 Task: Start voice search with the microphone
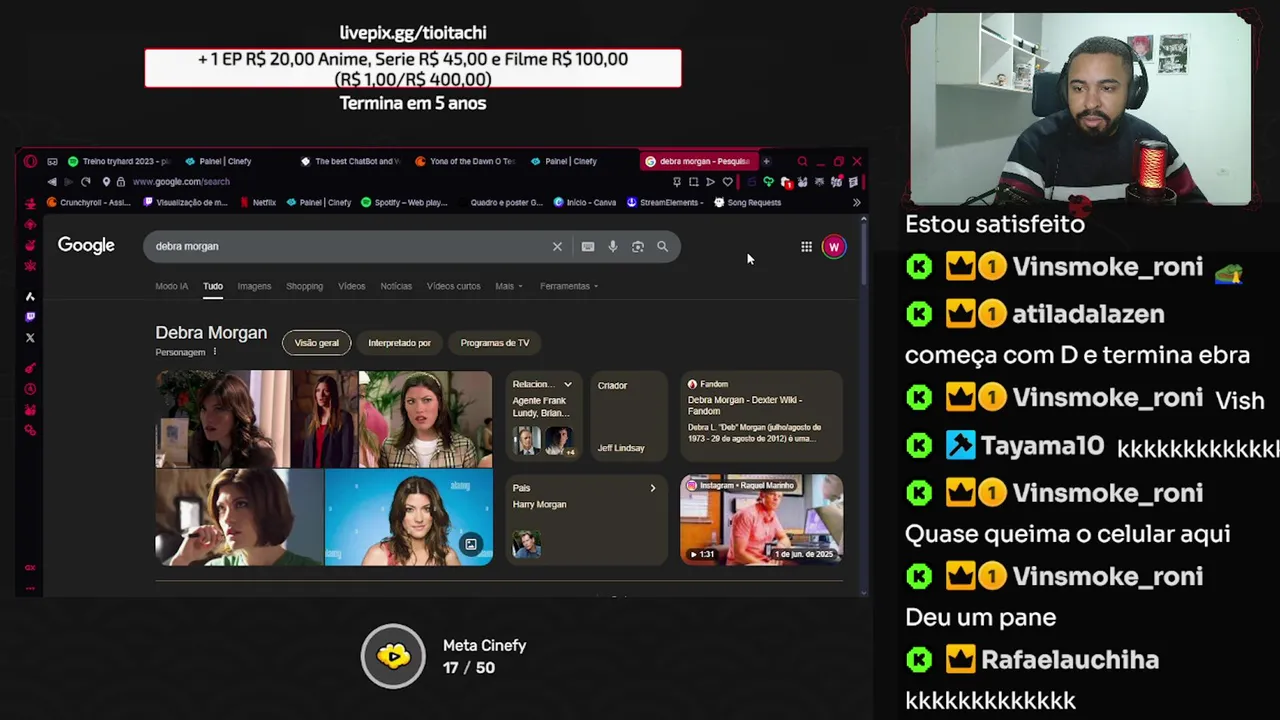(613, 246)
